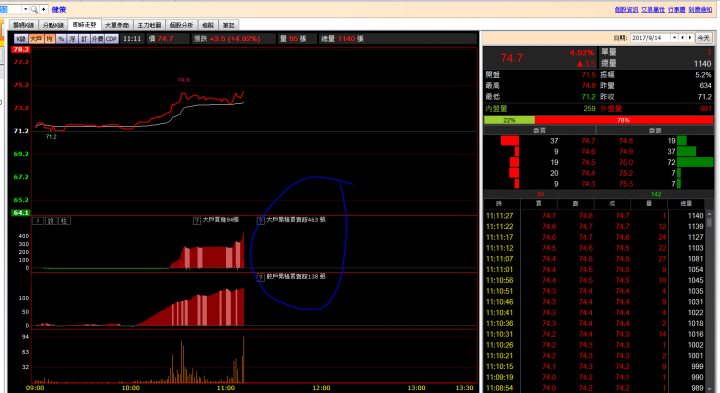
Task: Click the 柱 bar-style icon in indicator panel
Action: 64,221
